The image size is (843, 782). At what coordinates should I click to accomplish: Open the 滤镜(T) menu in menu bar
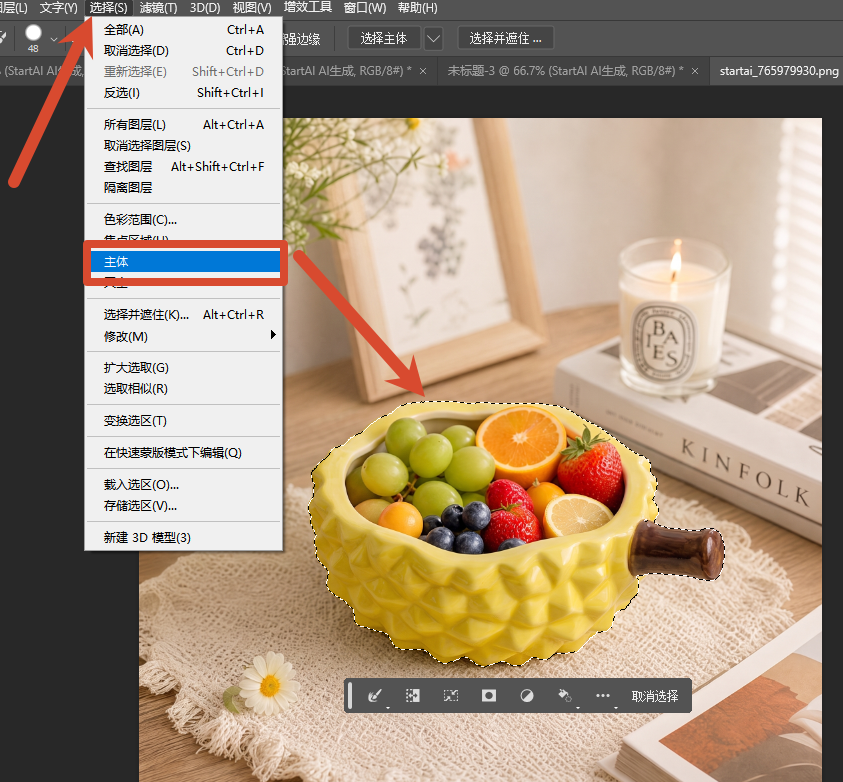pos(158,8)
